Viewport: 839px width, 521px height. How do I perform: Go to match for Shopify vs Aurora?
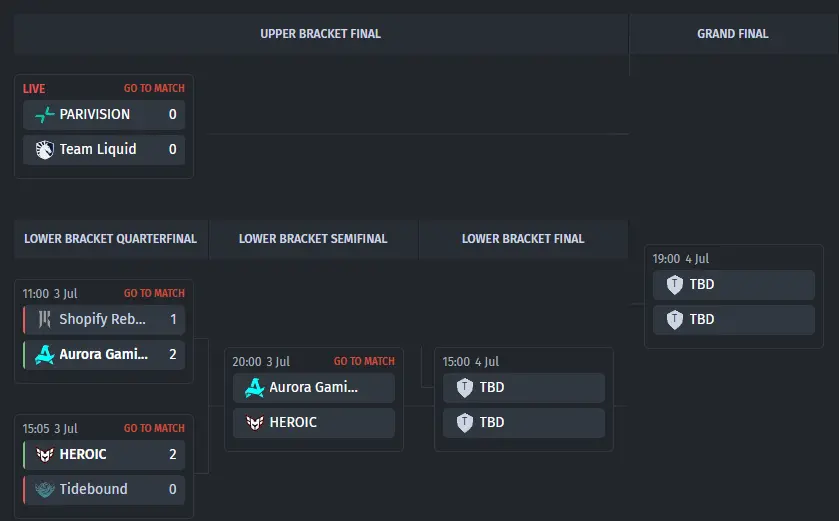154,293
